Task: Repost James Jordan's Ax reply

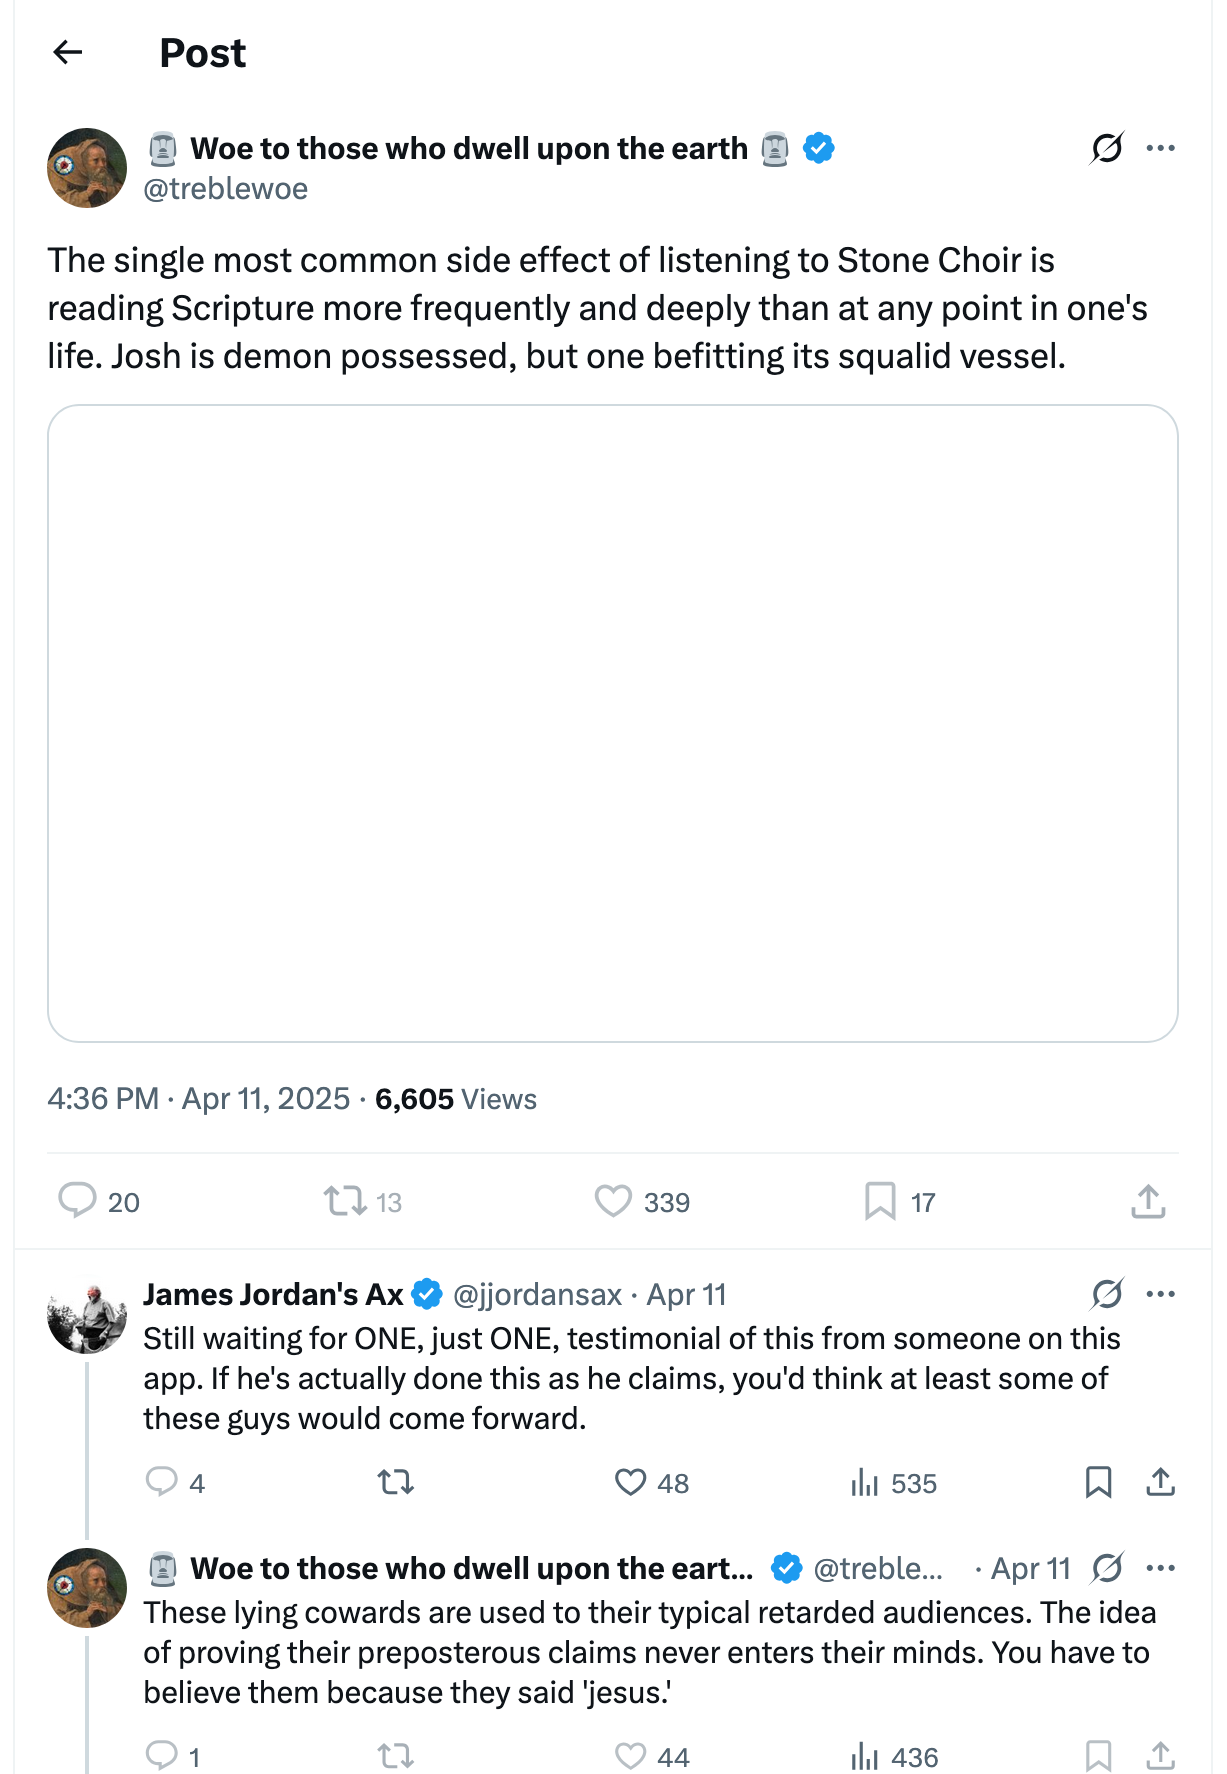Action: tap(396, 1482)
